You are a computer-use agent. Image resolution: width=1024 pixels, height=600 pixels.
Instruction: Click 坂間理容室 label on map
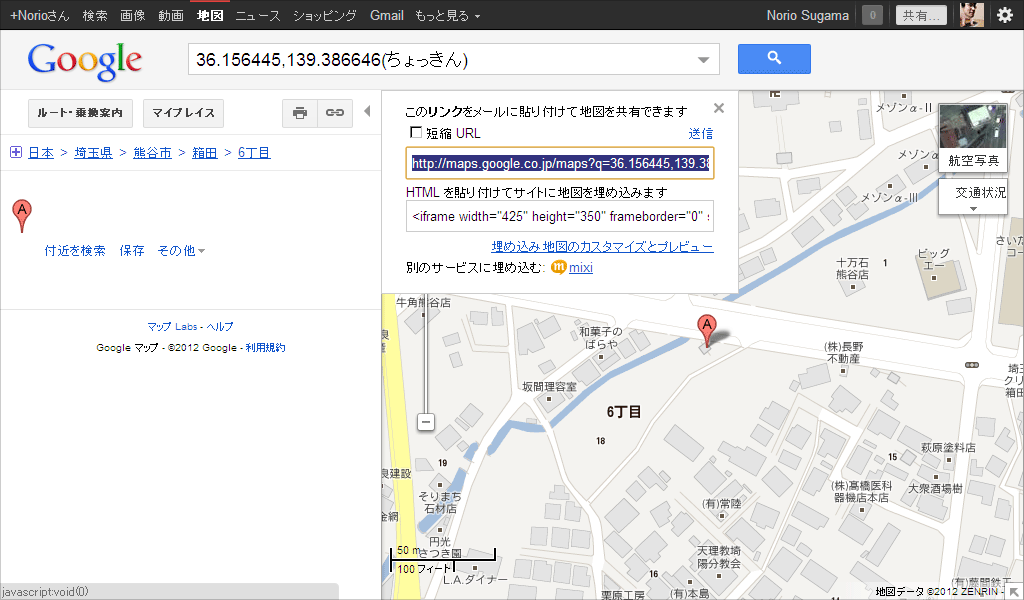point(549,387)
